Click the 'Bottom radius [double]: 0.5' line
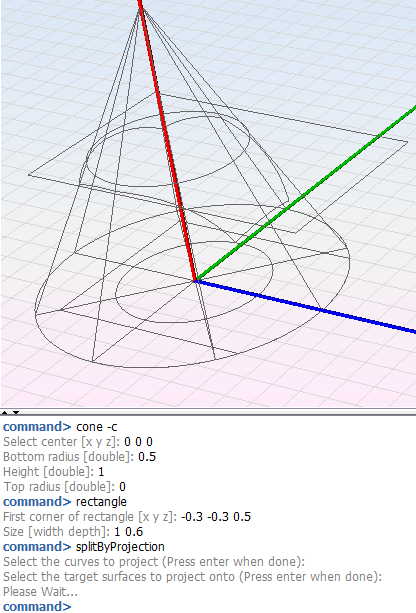The width and height of the screenshot is (416, 613). pyautogui.click(x=79, y=457)
